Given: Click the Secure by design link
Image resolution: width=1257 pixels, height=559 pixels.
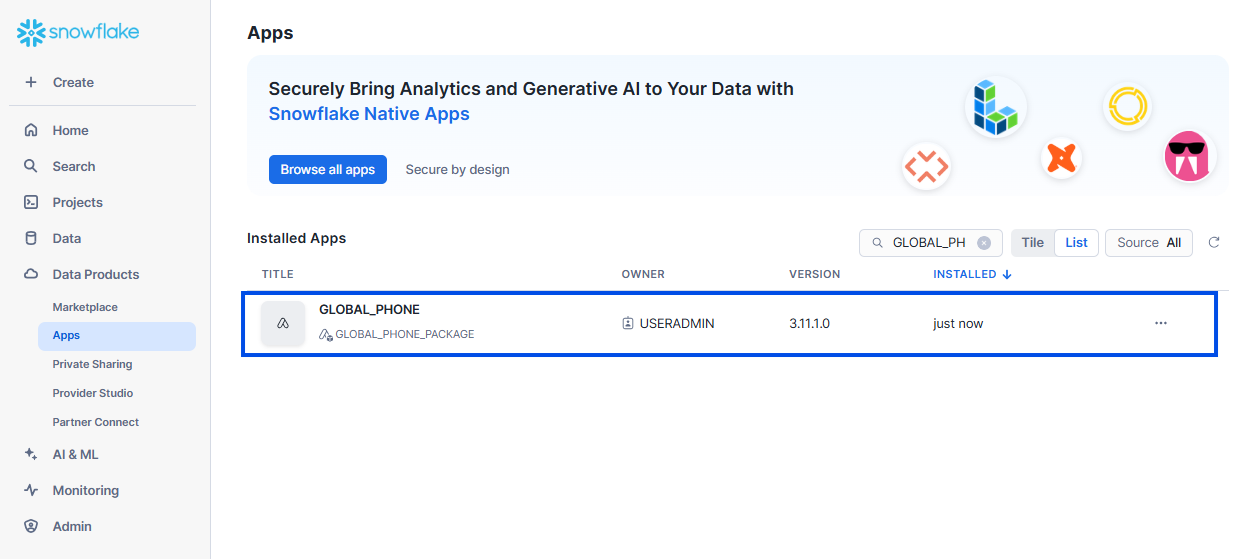Looking at the screenshot, I should pos(458,170).
